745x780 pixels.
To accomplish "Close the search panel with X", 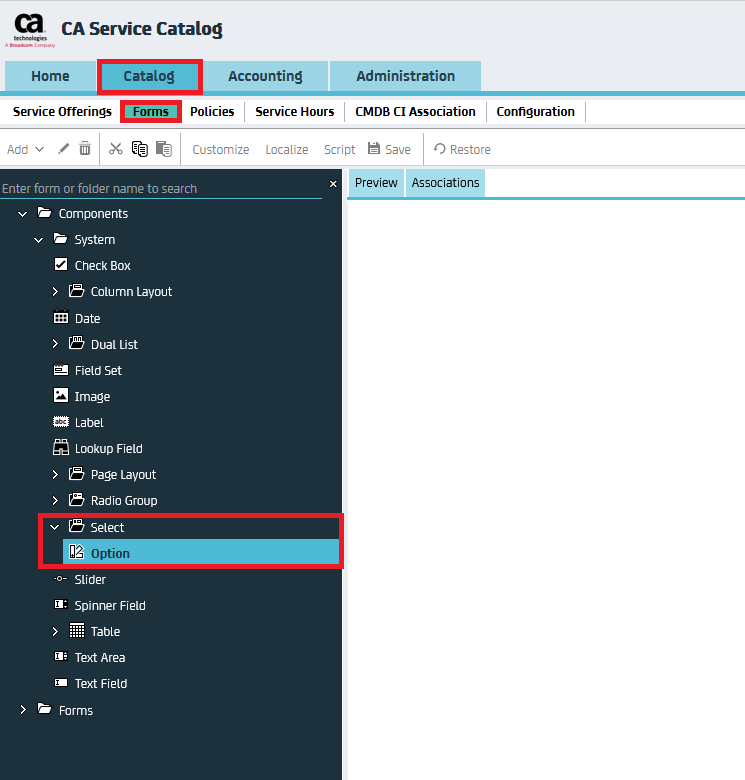I will pos(333,184).
